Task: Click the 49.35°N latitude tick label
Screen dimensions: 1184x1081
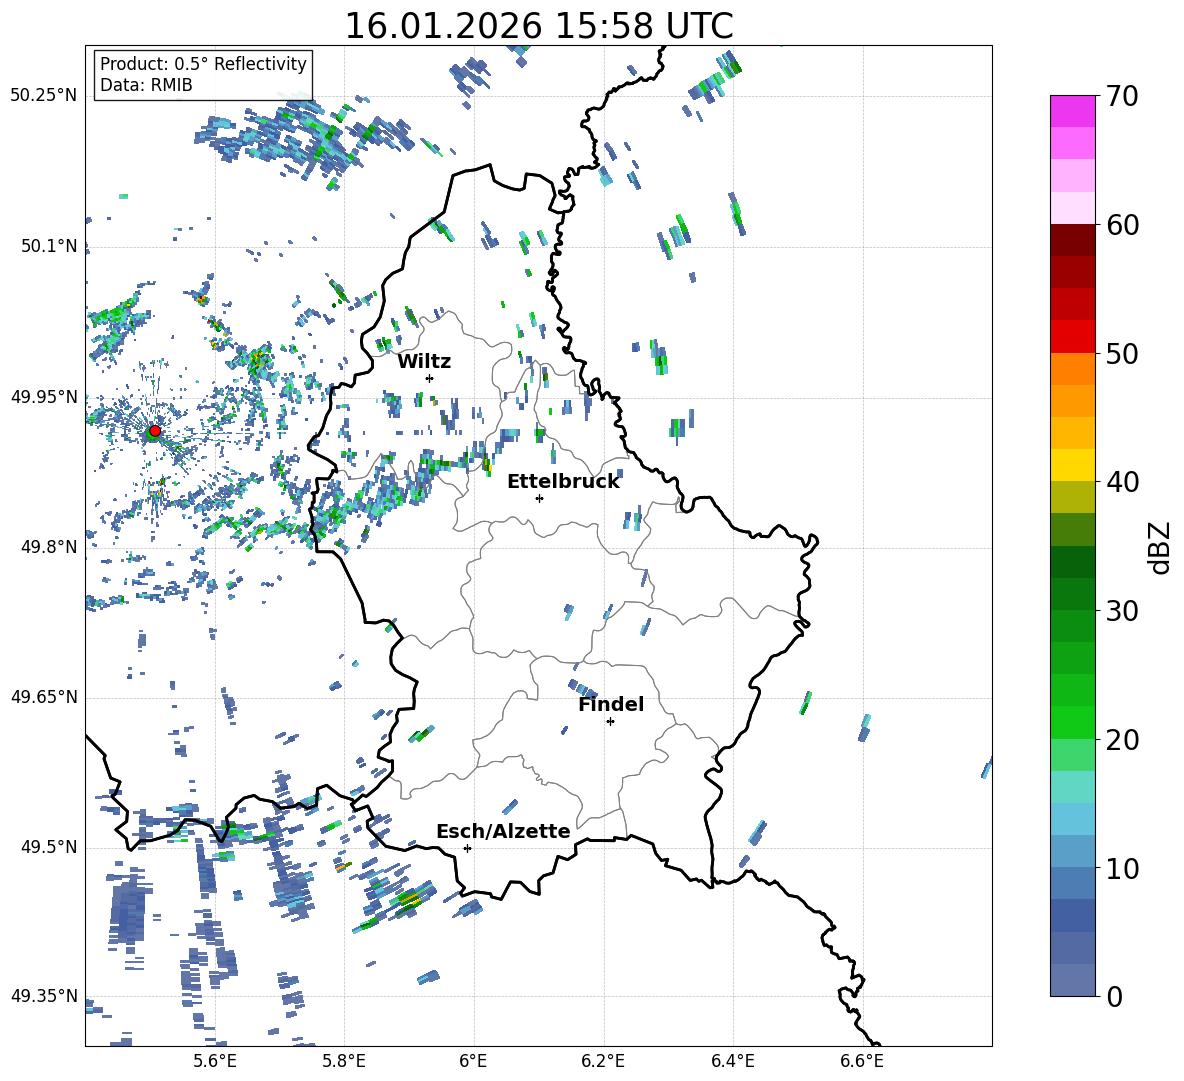Action: [x=44, y=996]
